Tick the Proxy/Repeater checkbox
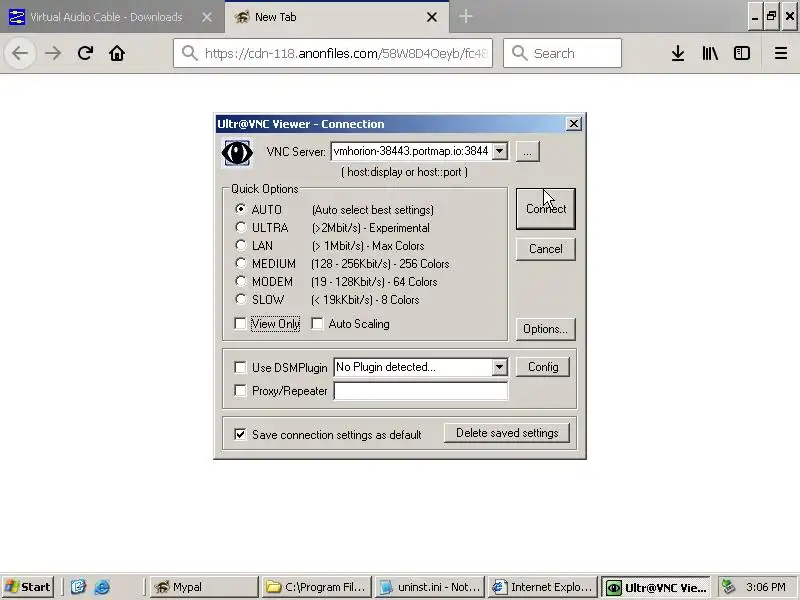This screenshot has height=600, width=800. tap(240, 391)
